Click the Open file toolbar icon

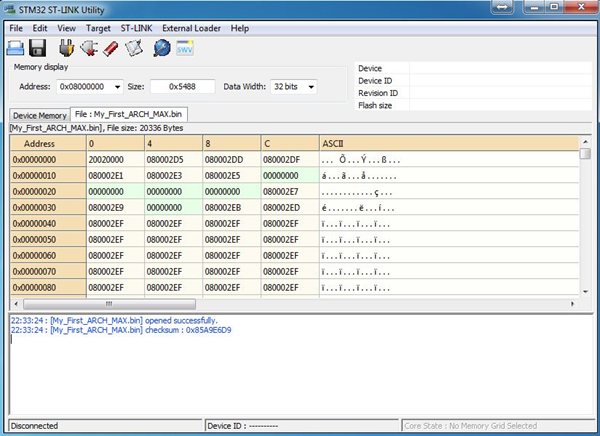(x=15, y=48)
